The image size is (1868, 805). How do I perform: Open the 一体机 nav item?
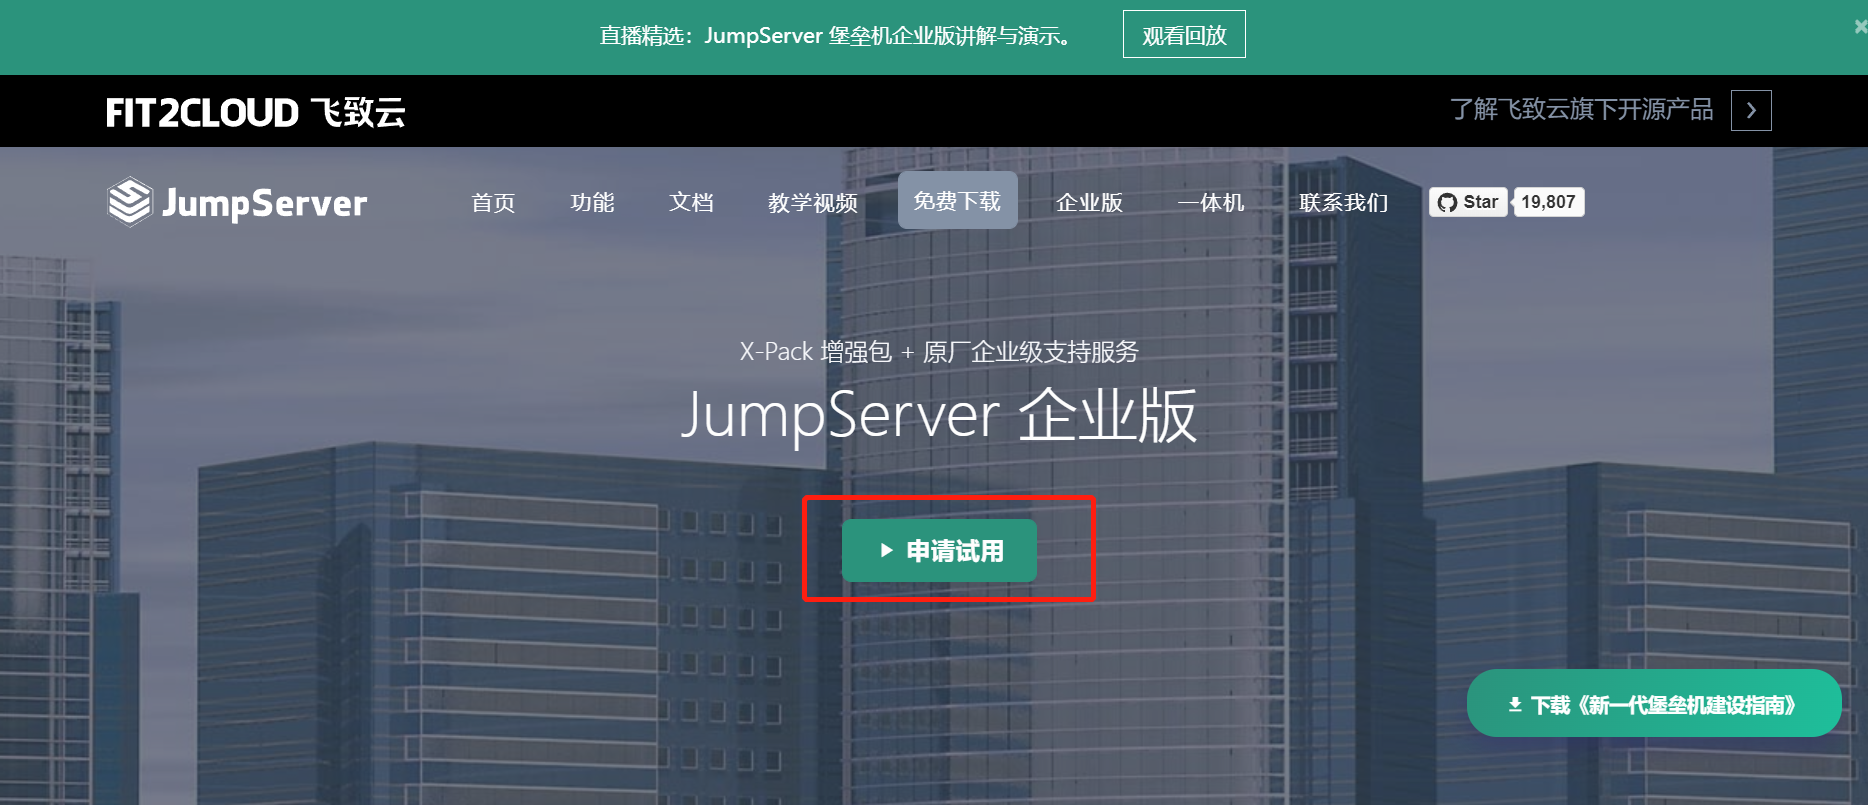1211,202
